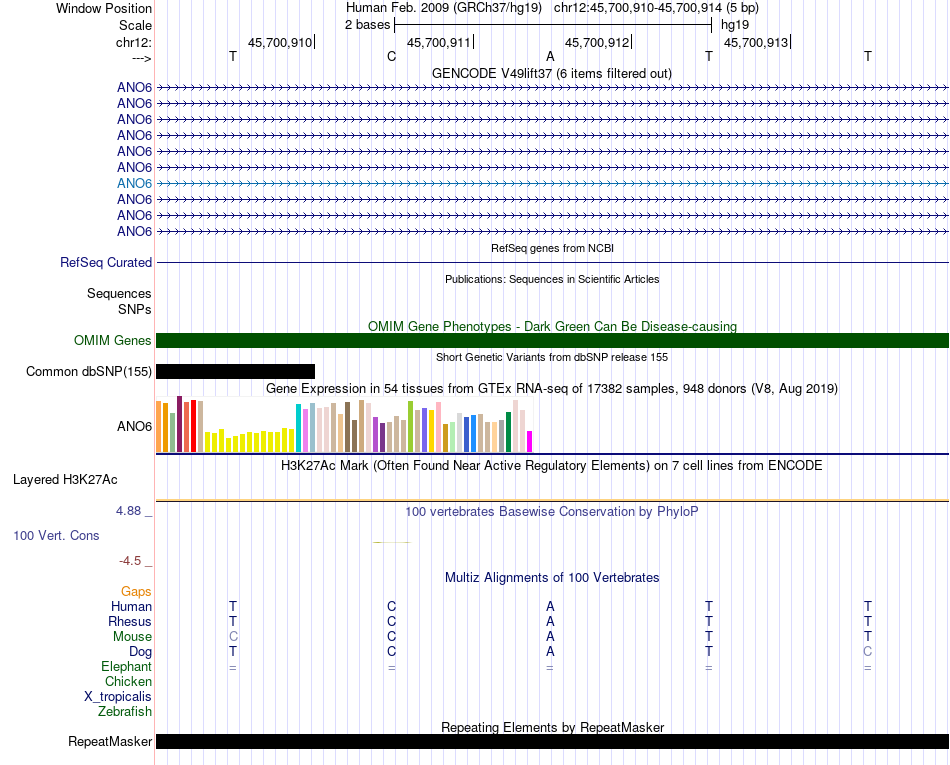Click the Sequences track label

point(119,294)
